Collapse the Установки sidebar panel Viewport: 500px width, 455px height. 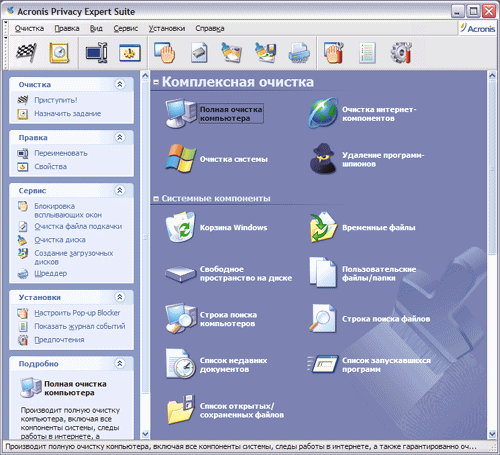point(120,297)
